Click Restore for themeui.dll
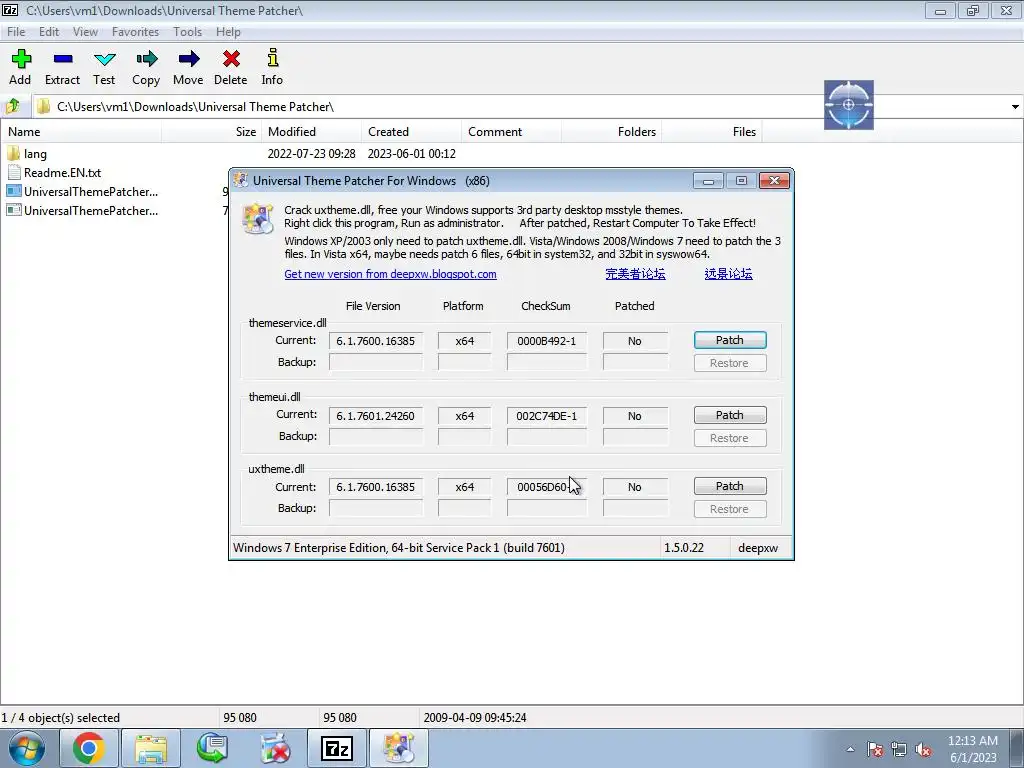Viewport: 1024px width, 768px height. point(729,438)
